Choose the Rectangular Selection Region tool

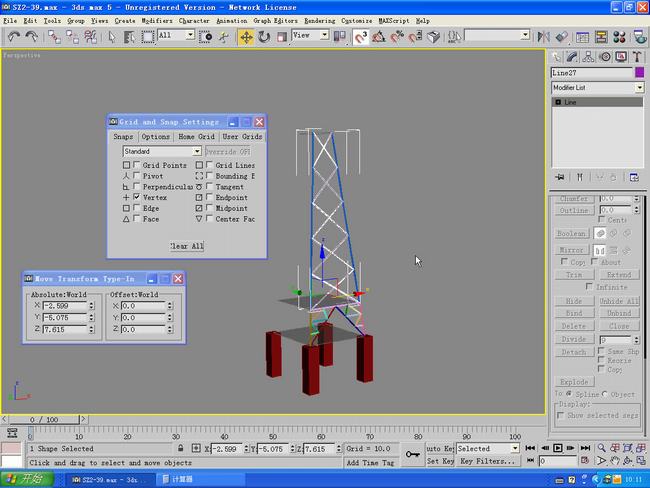148,37
